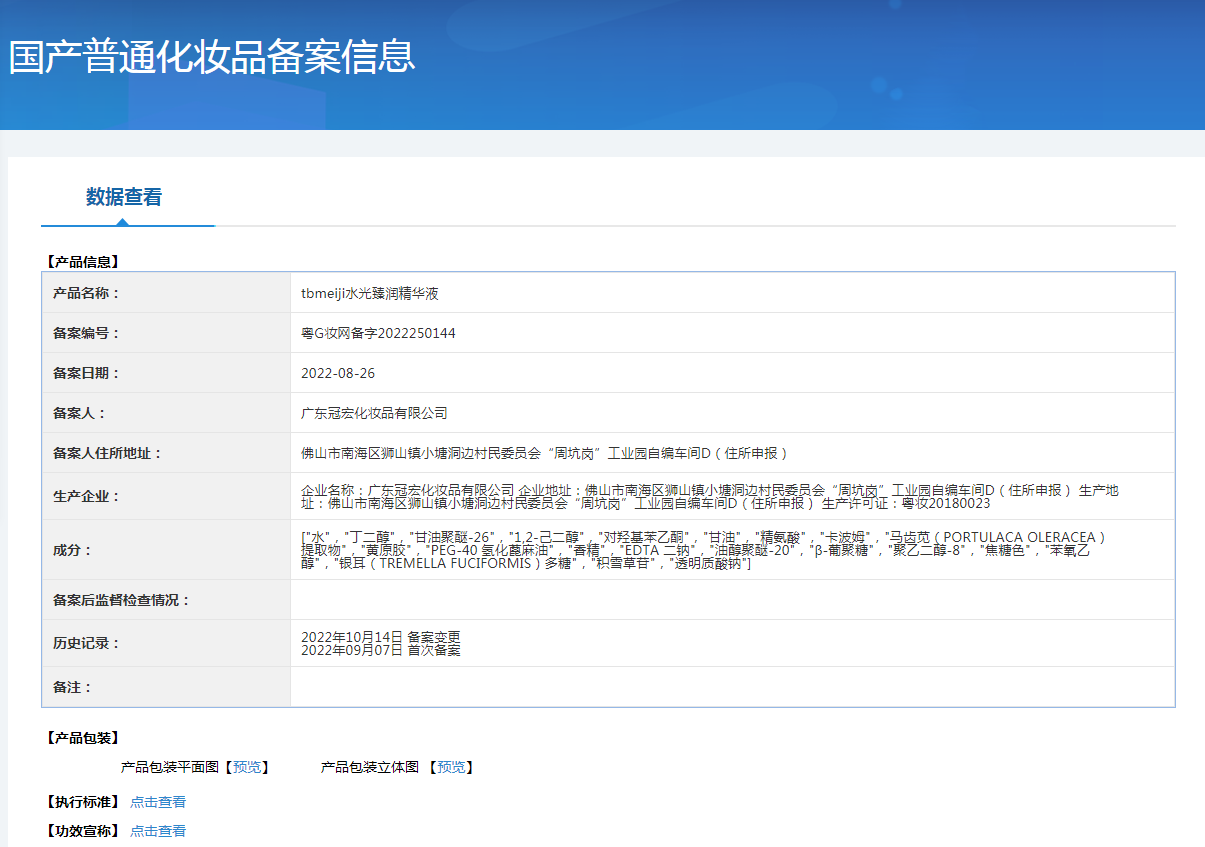Click the 产品名称 row label
This screenshot has height=847, width=1205.
pos(86,293)
